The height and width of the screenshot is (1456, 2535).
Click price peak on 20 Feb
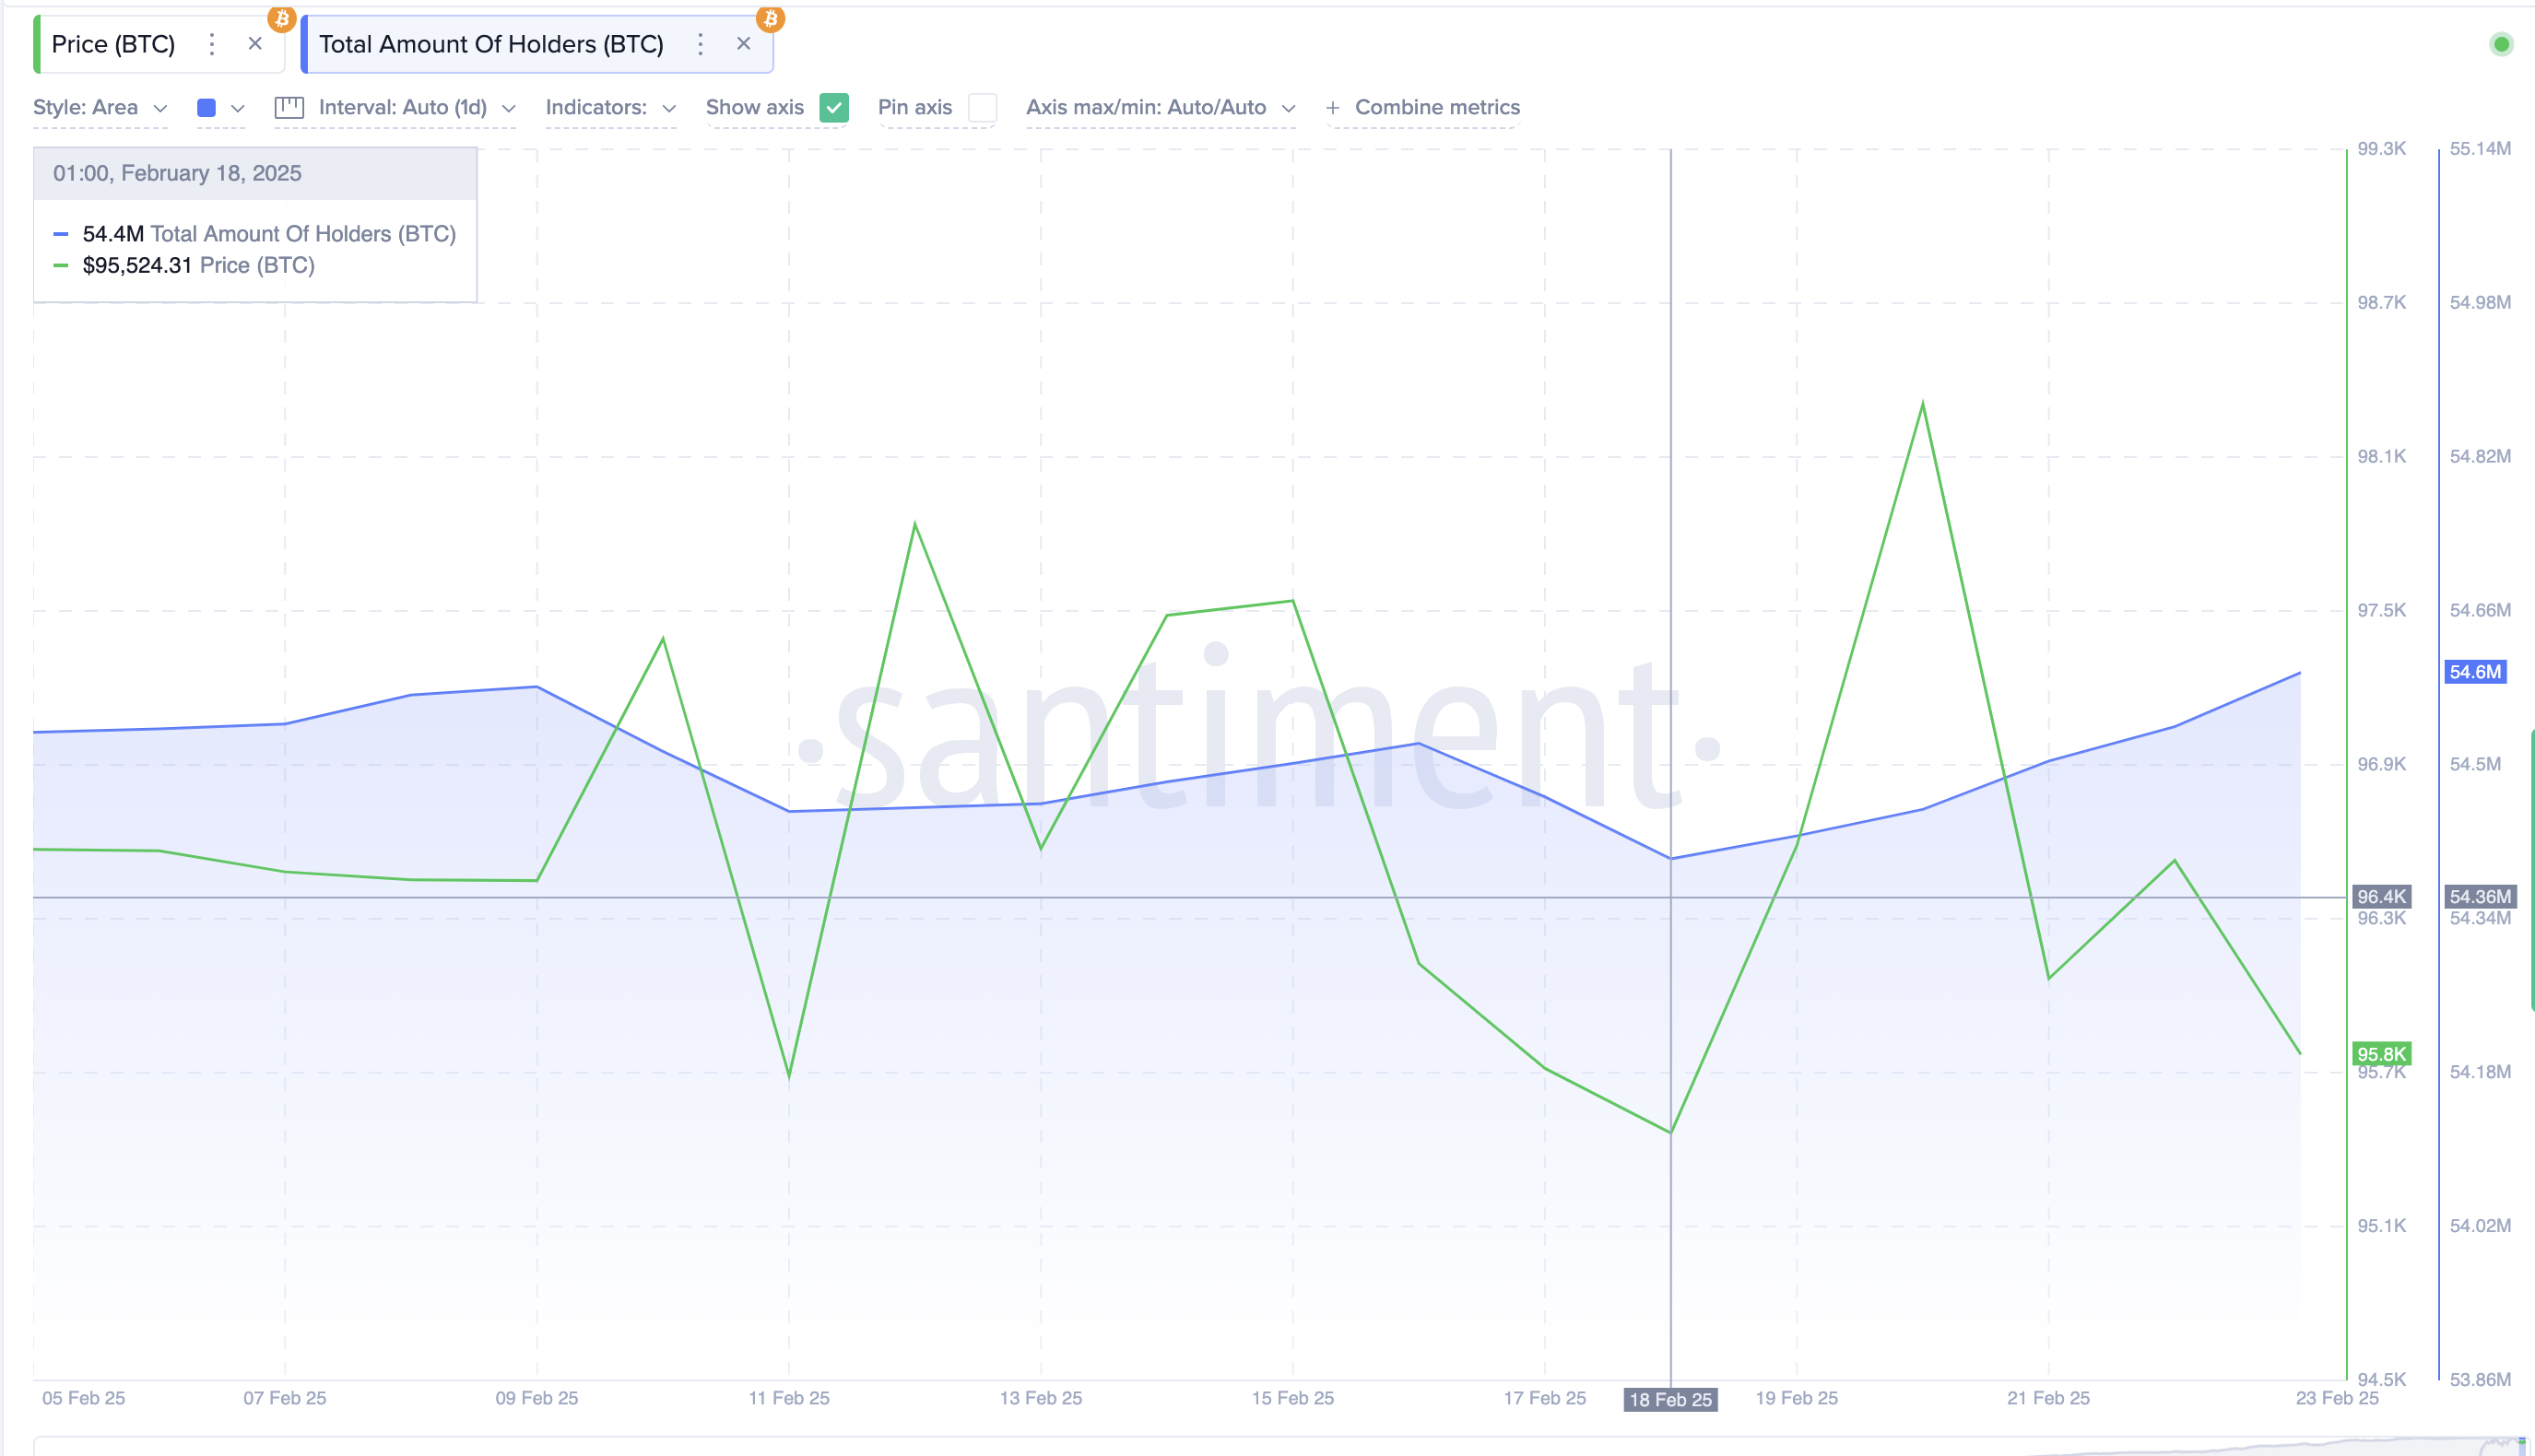coord(1922,404)
